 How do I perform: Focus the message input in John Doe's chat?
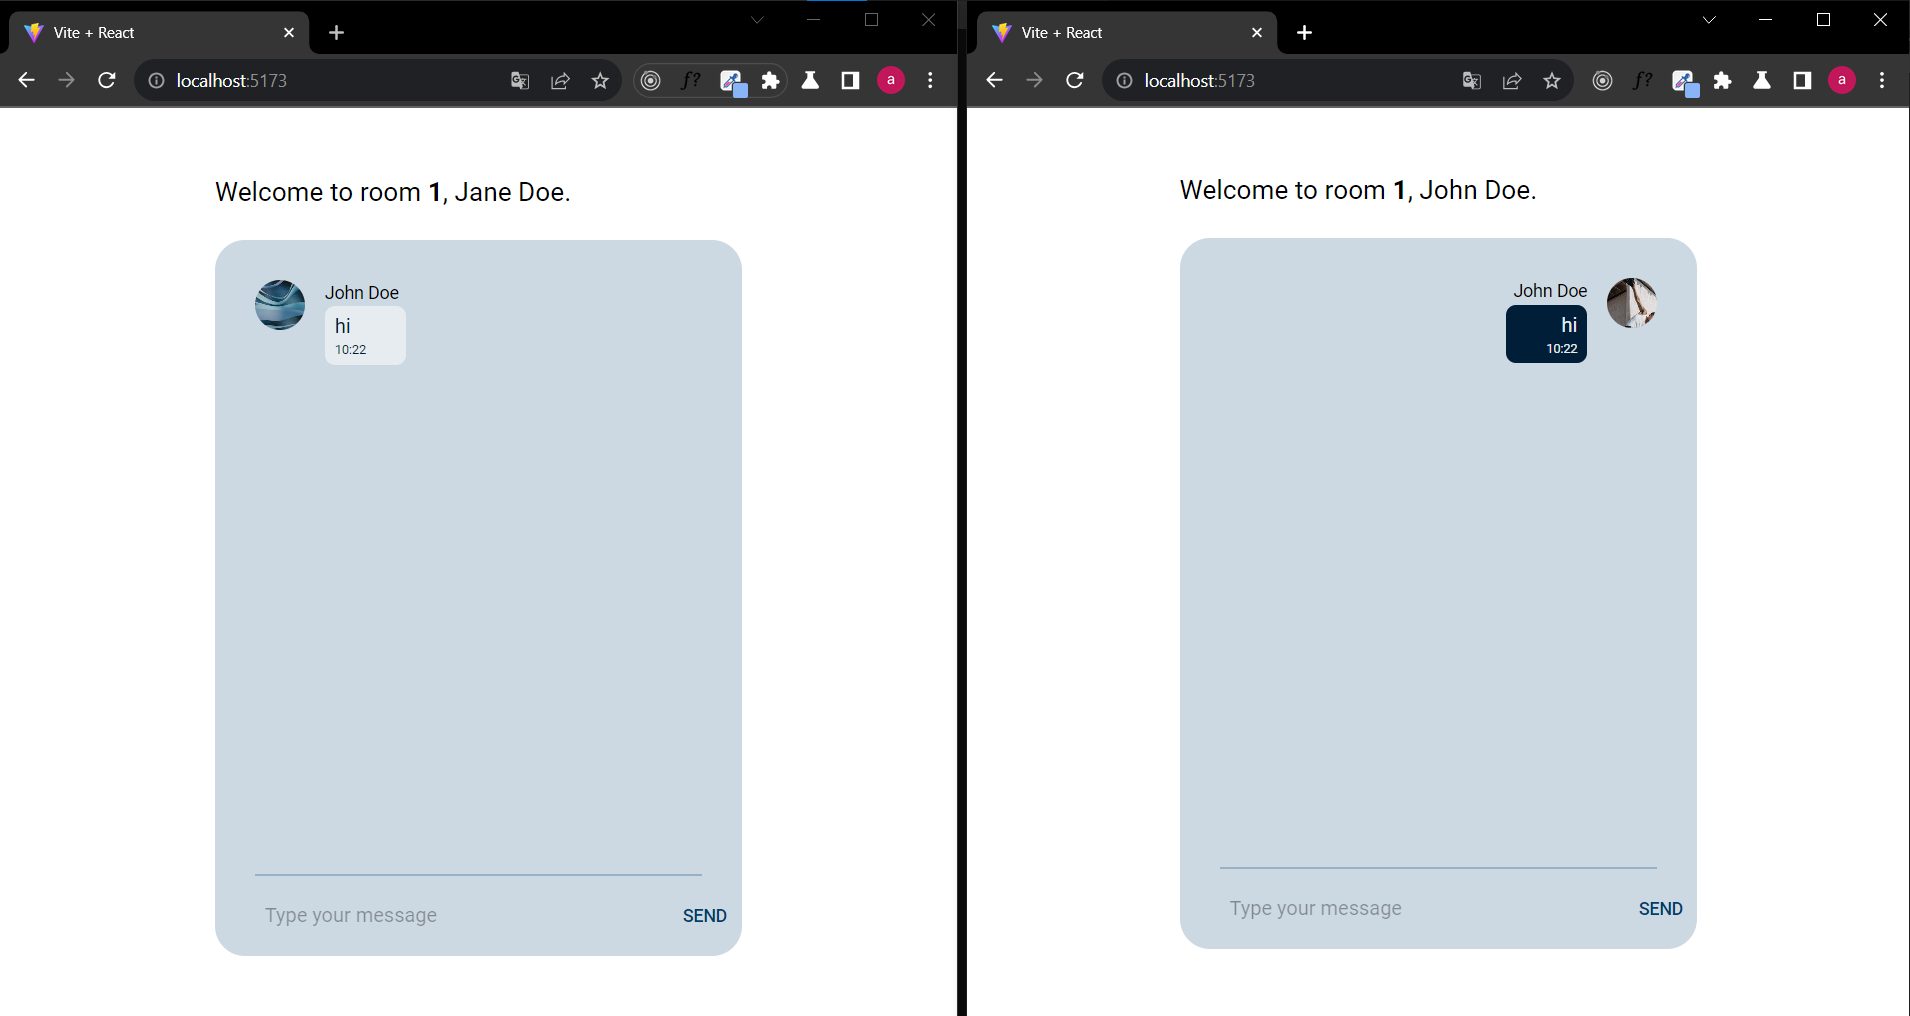(x=1420, y=908)
